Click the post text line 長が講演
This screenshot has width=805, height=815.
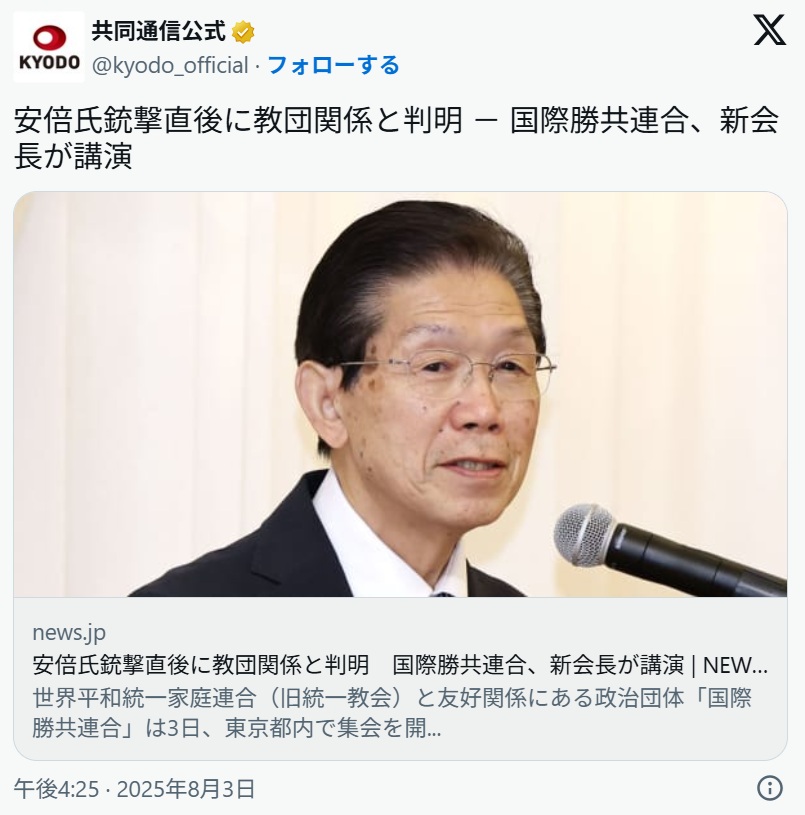73,156
